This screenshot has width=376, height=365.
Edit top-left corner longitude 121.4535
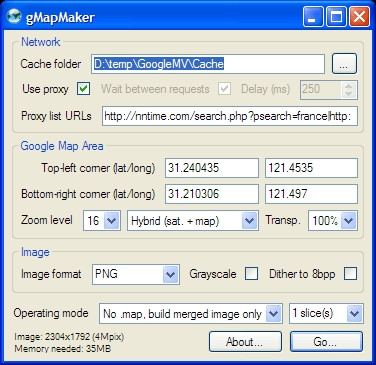tap(311, 168)
